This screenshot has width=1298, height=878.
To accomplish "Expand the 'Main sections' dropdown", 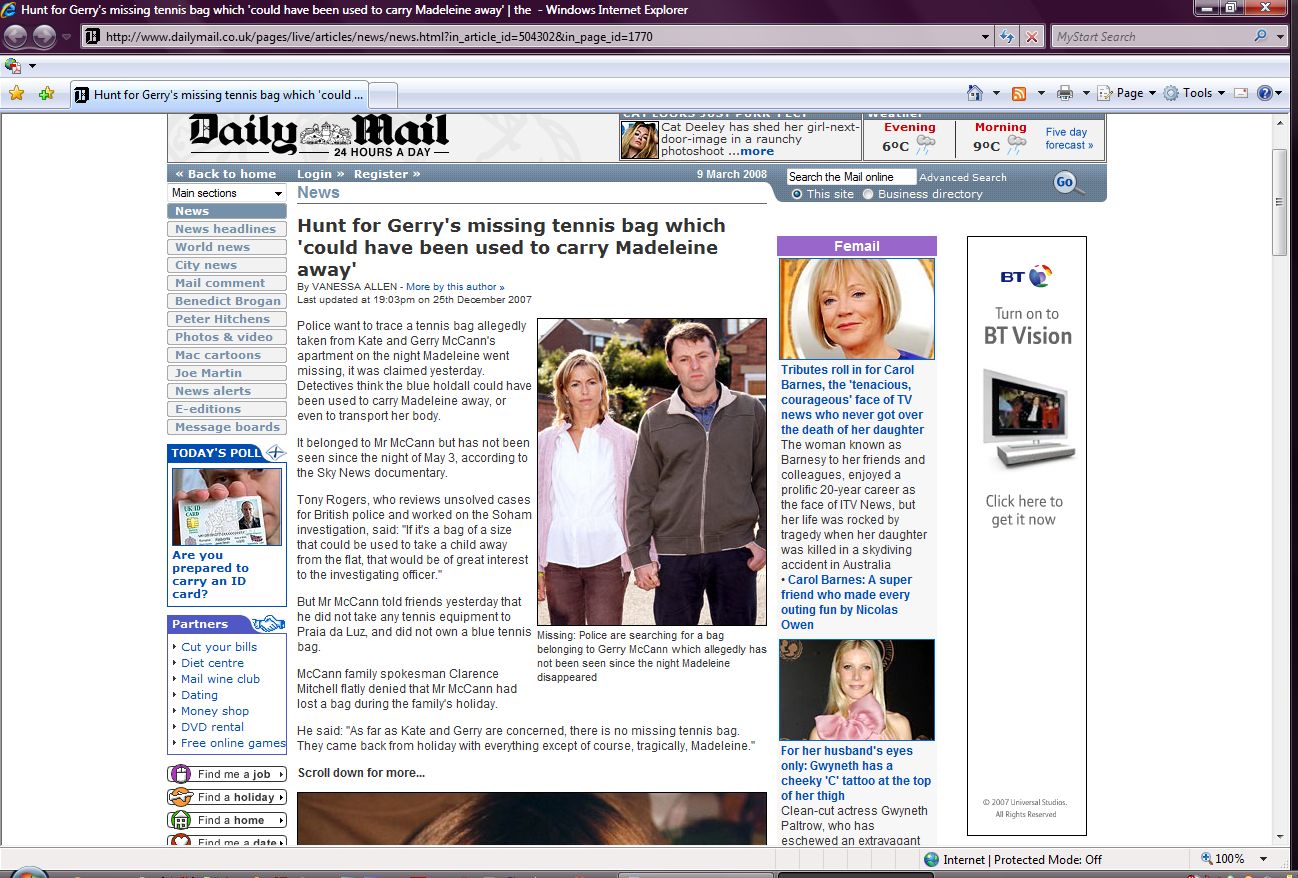I will tap(227, 193).
